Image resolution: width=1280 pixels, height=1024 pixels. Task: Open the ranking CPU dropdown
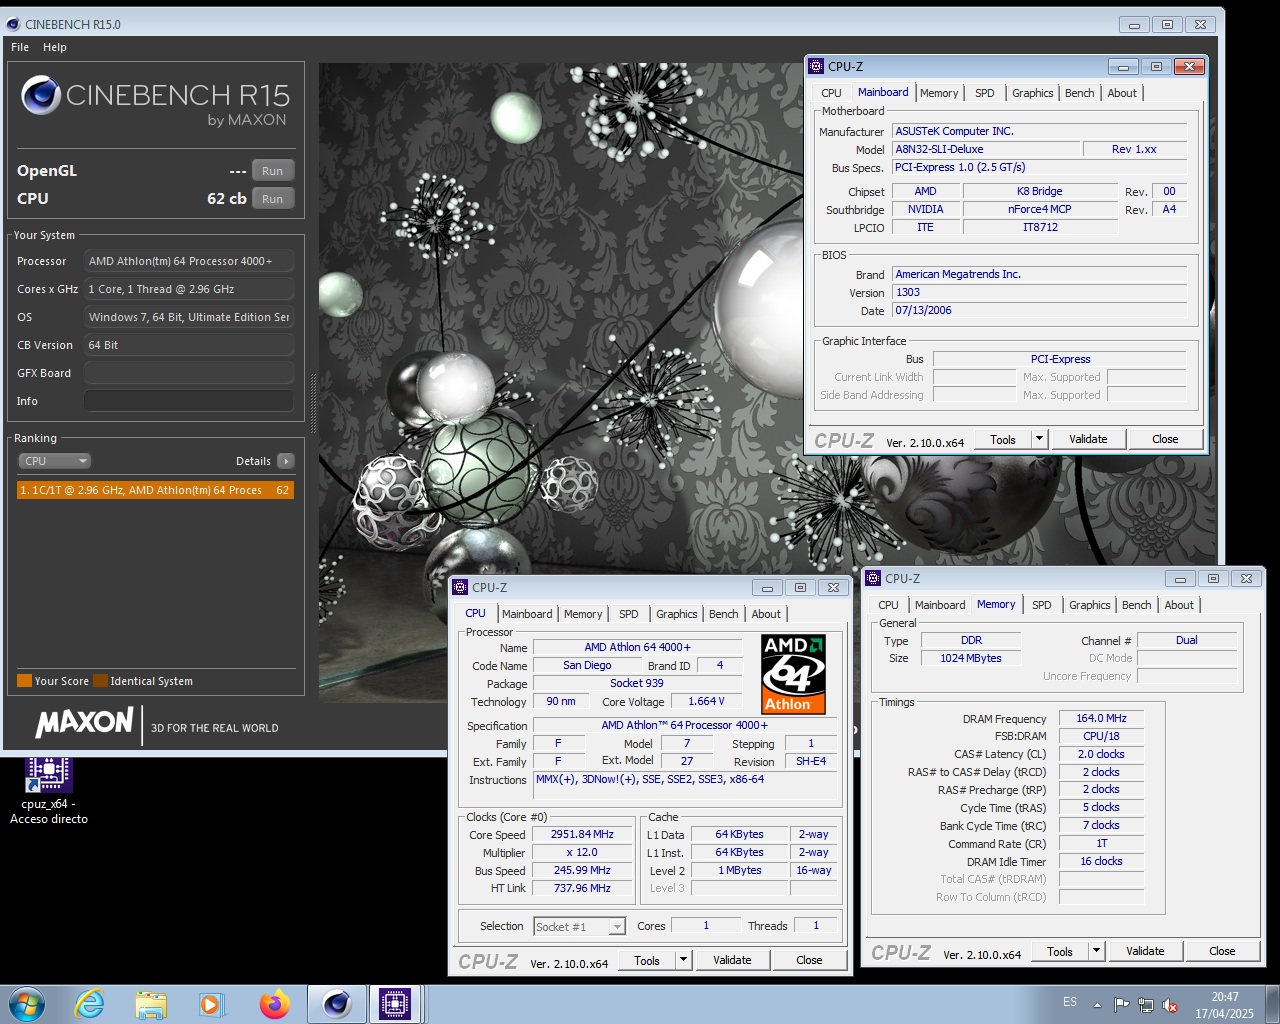[55, 461]
